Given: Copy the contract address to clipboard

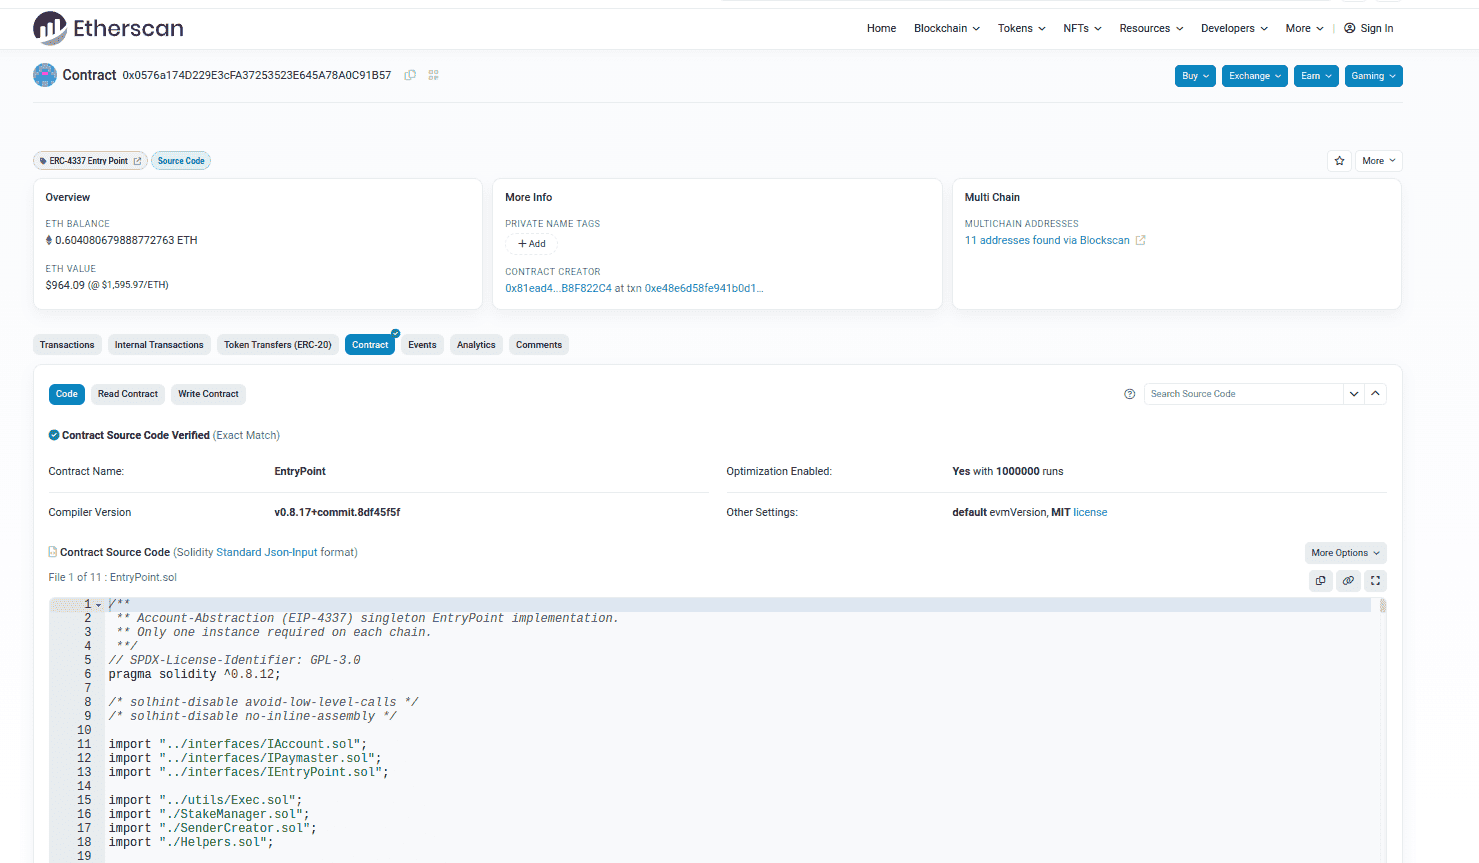Looking at the screenshot, I should click(410, 75).
